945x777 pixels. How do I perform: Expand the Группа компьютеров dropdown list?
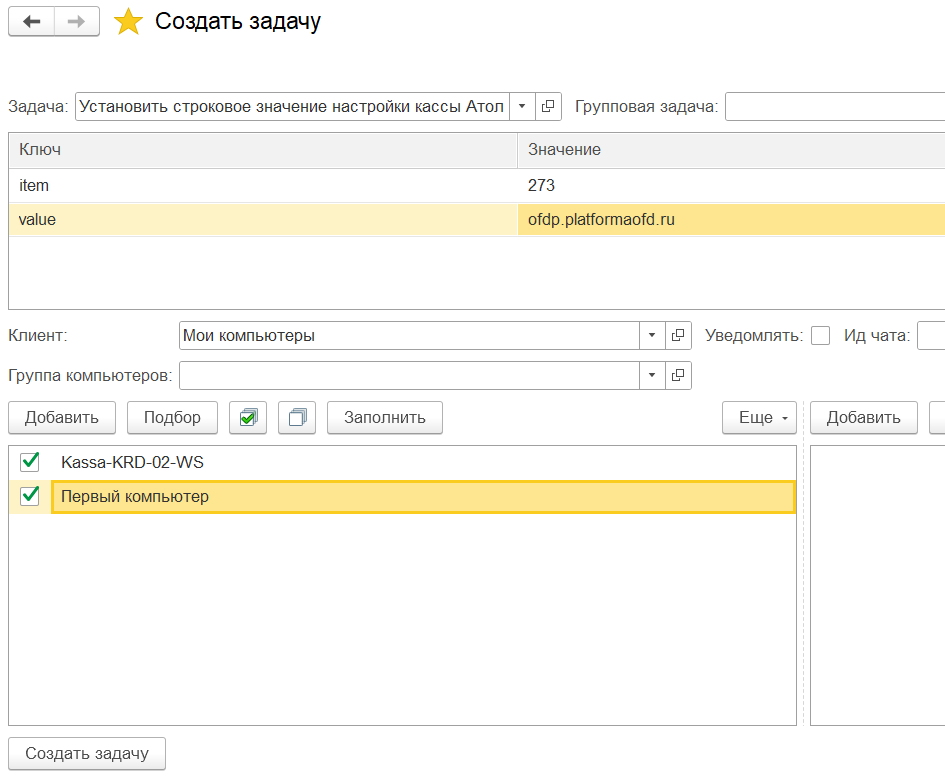[652, 376]
